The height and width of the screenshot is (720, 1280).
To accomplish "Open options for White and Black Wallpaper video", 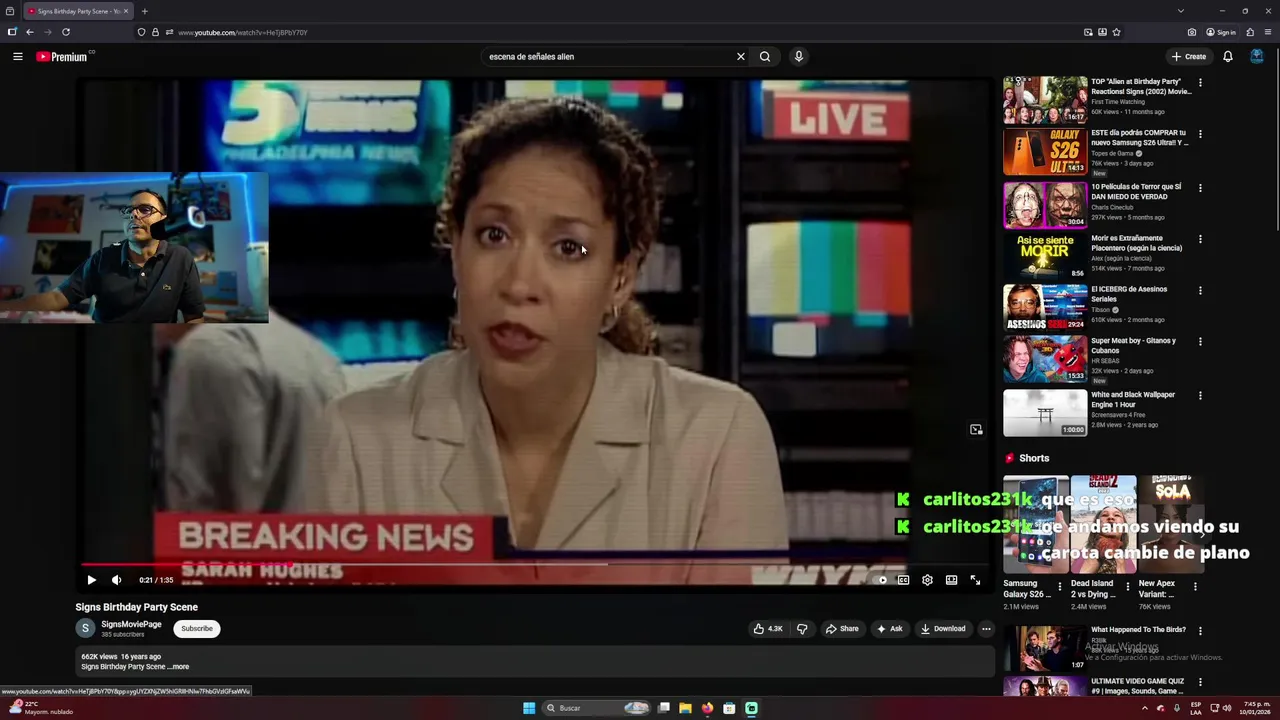I will click(x=1200, y=396).
